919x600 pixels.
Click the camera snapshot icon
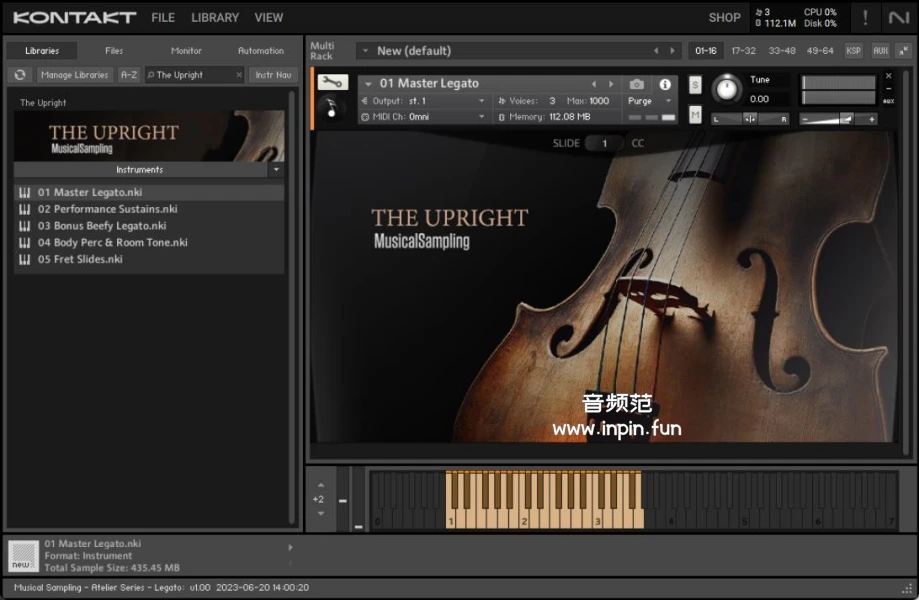[637, 84]
